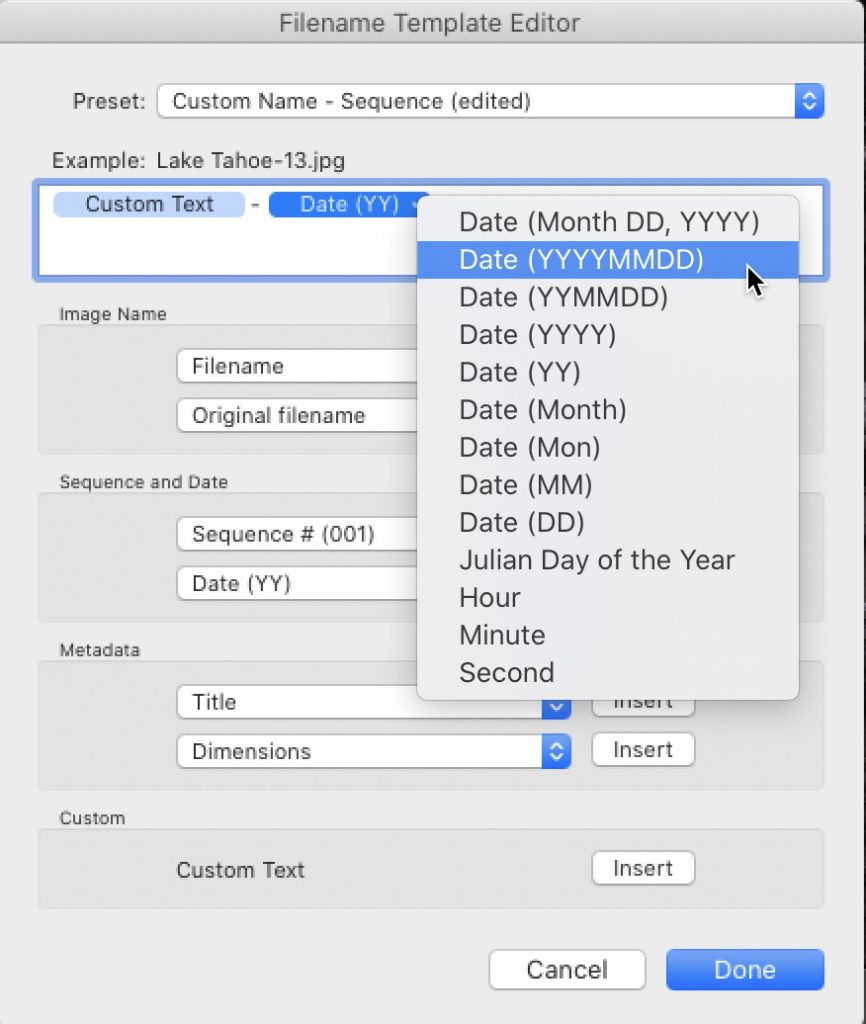Pick Date (MM) in the popup
The image size is (866, 1024).
525,485
